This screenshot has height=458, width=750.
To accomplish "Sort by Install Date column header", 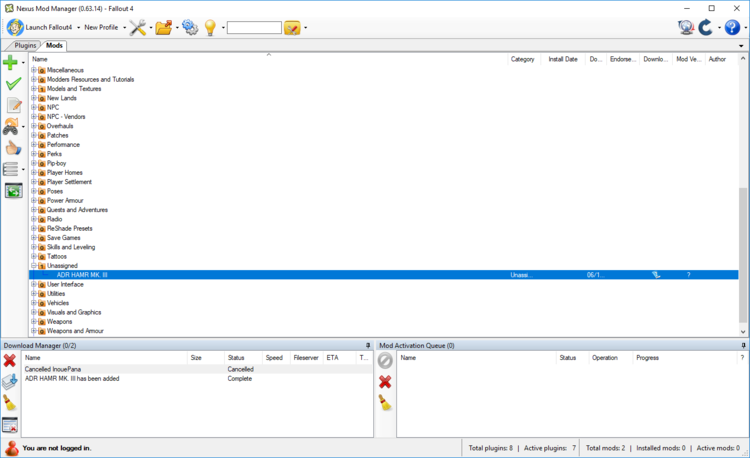I will tap(563, 59).
